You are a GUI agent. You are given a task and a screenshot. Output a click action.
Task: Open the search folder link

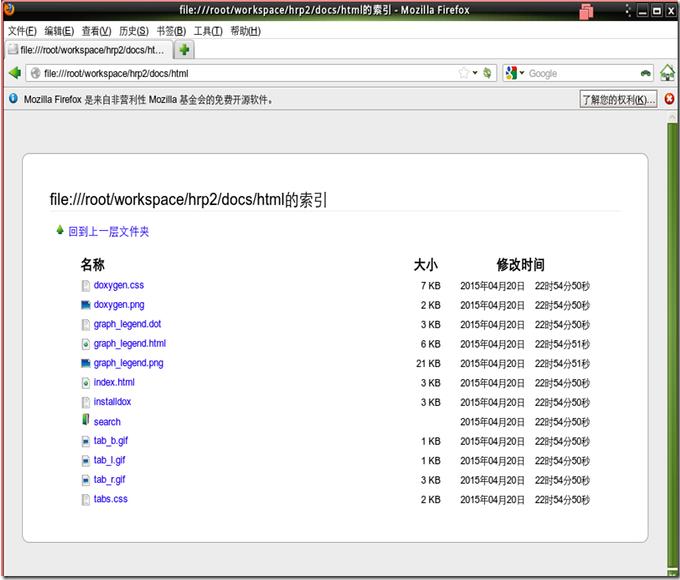tap(107, 422)
